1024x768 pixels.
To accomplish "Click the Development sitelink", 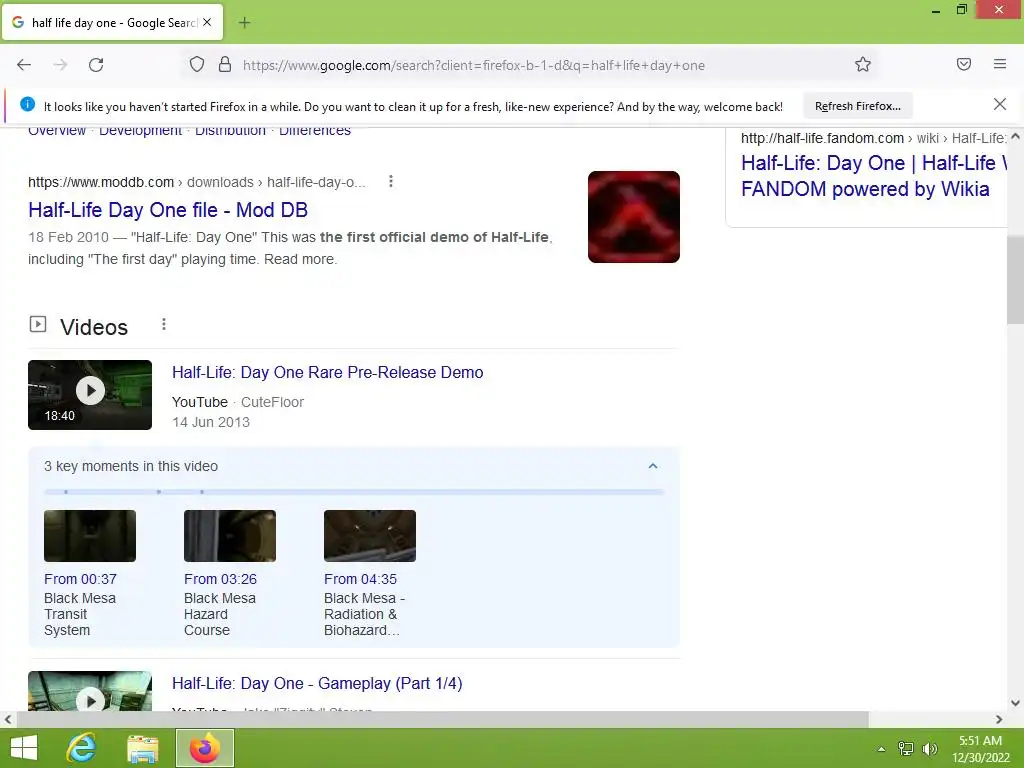I will (x=140, y=131).
